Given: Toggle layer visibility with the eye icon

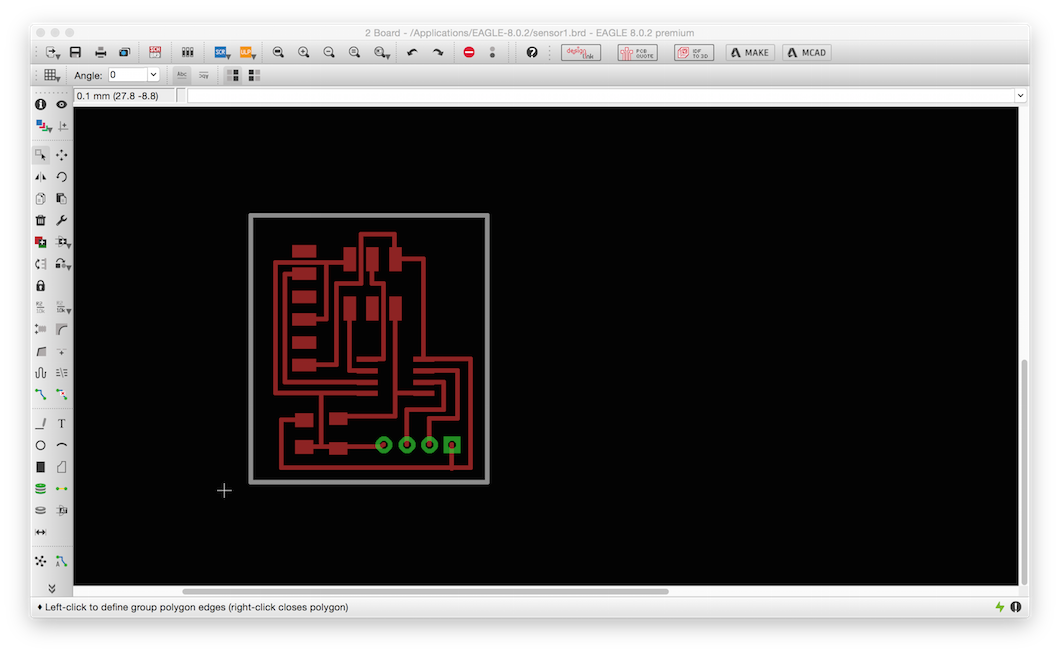Looking at the screenshot, I should pyautogui.click(x=62, y=104).
